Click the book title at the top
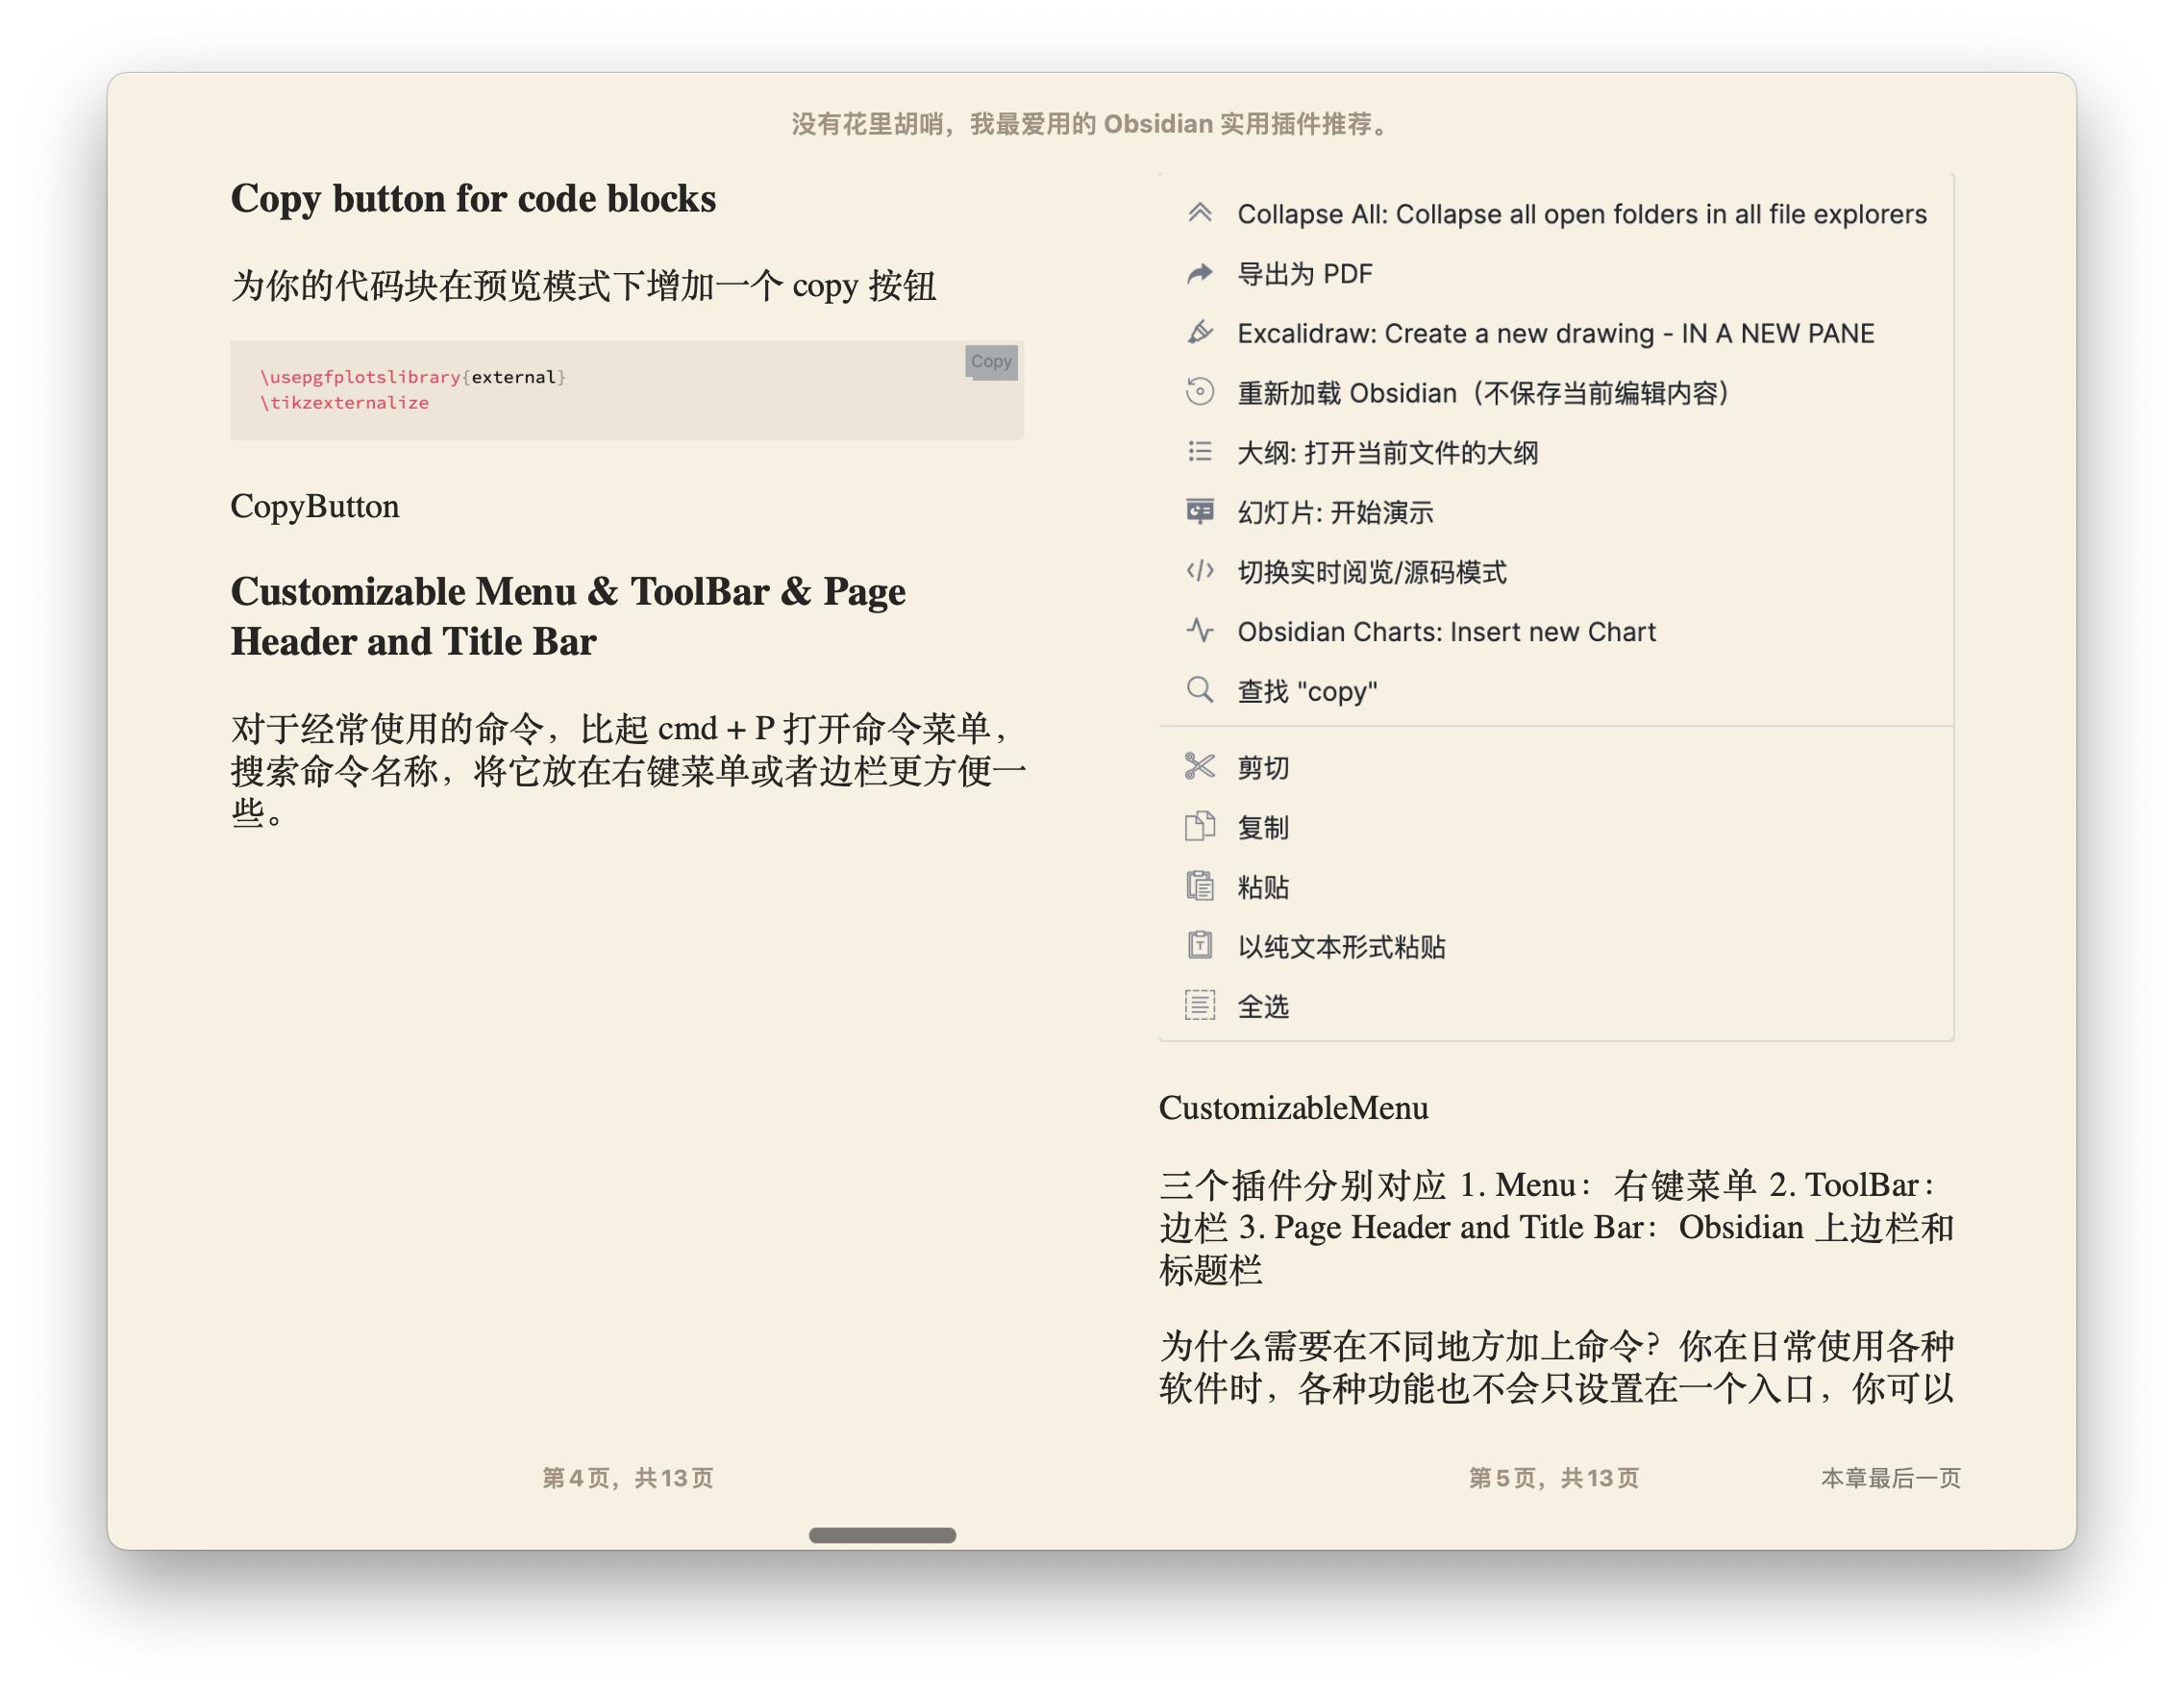This screenshot has width=2184, height=1692. [1091, 124]
